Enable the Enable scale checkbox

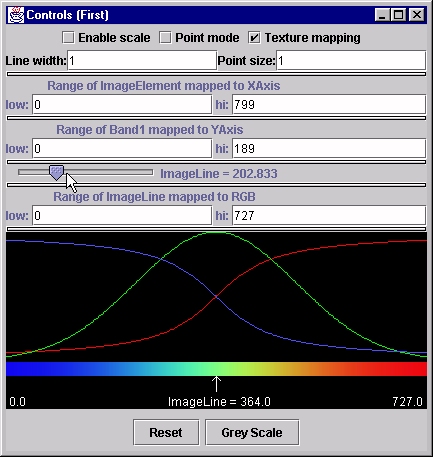68,38
